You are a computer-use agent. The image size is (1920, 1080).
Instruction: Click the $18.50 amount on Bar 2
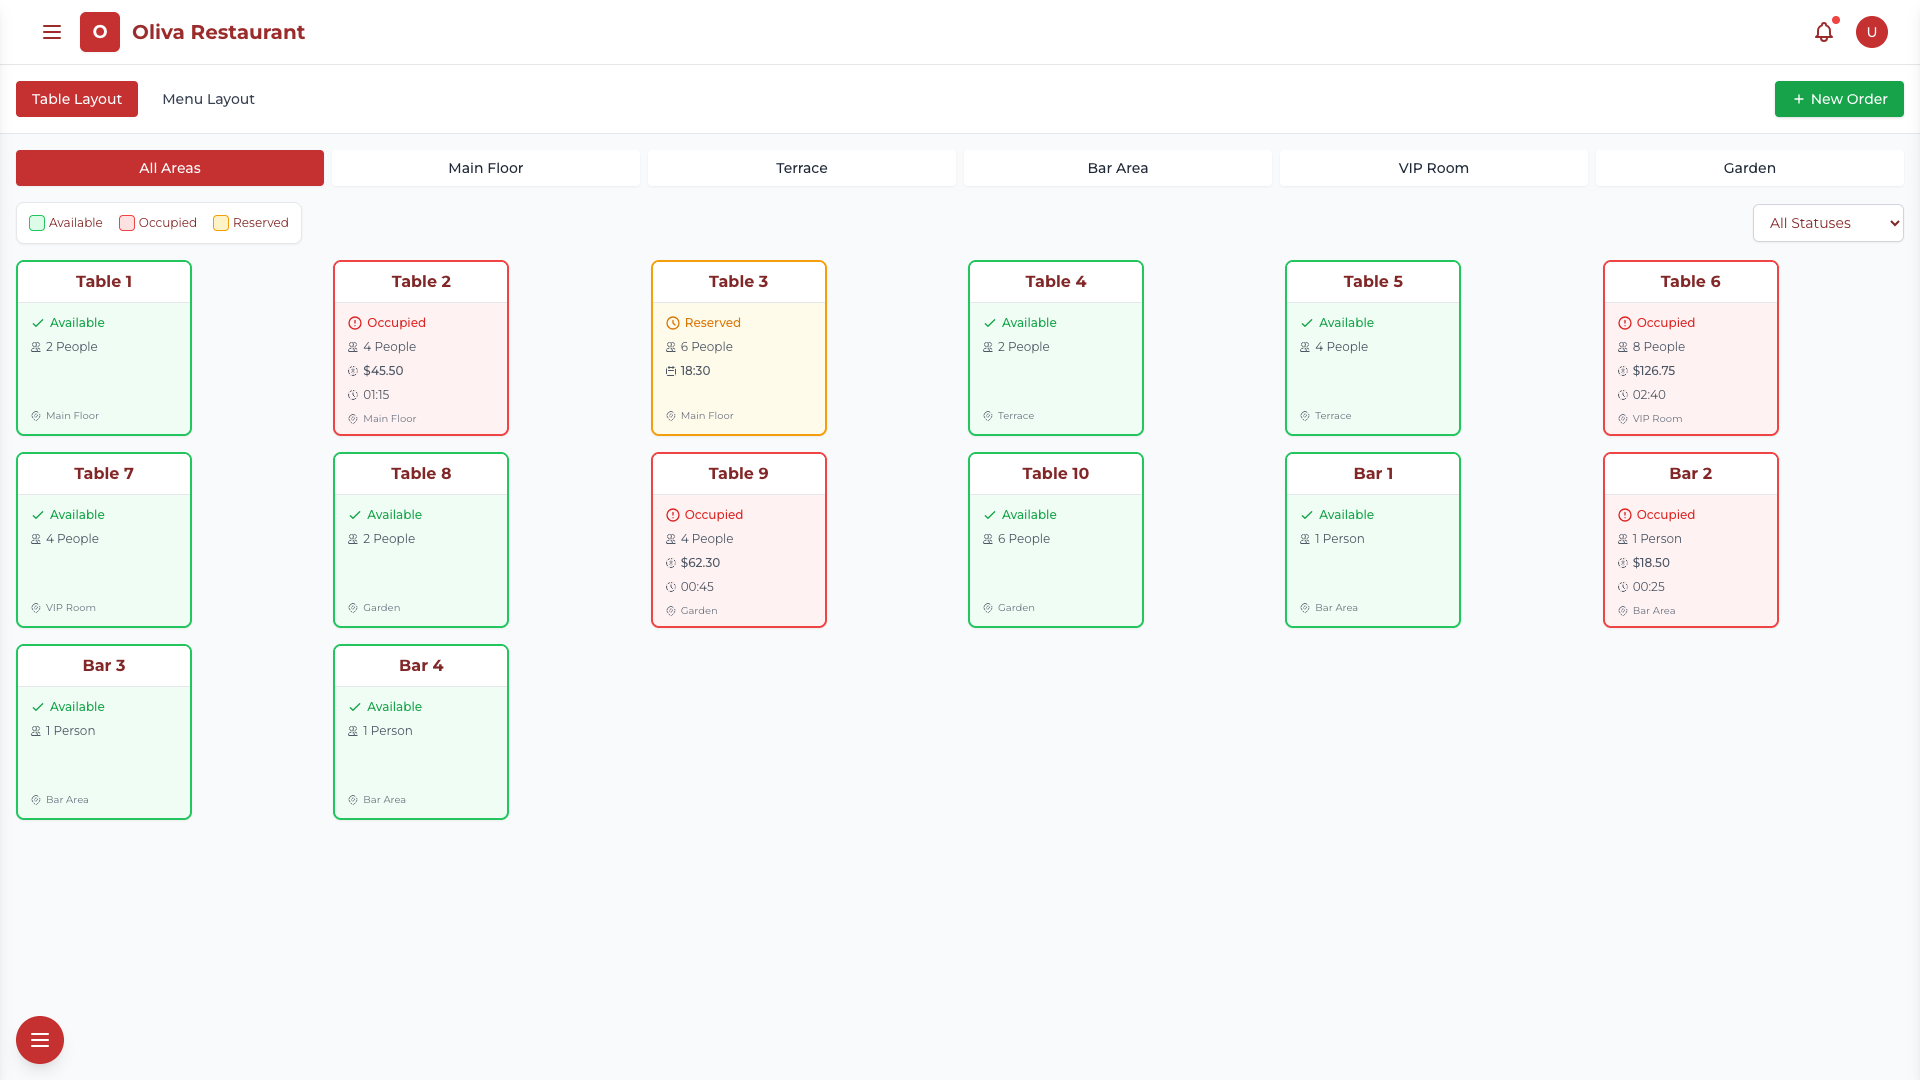pyautogui.click(x=1651, y=563)
